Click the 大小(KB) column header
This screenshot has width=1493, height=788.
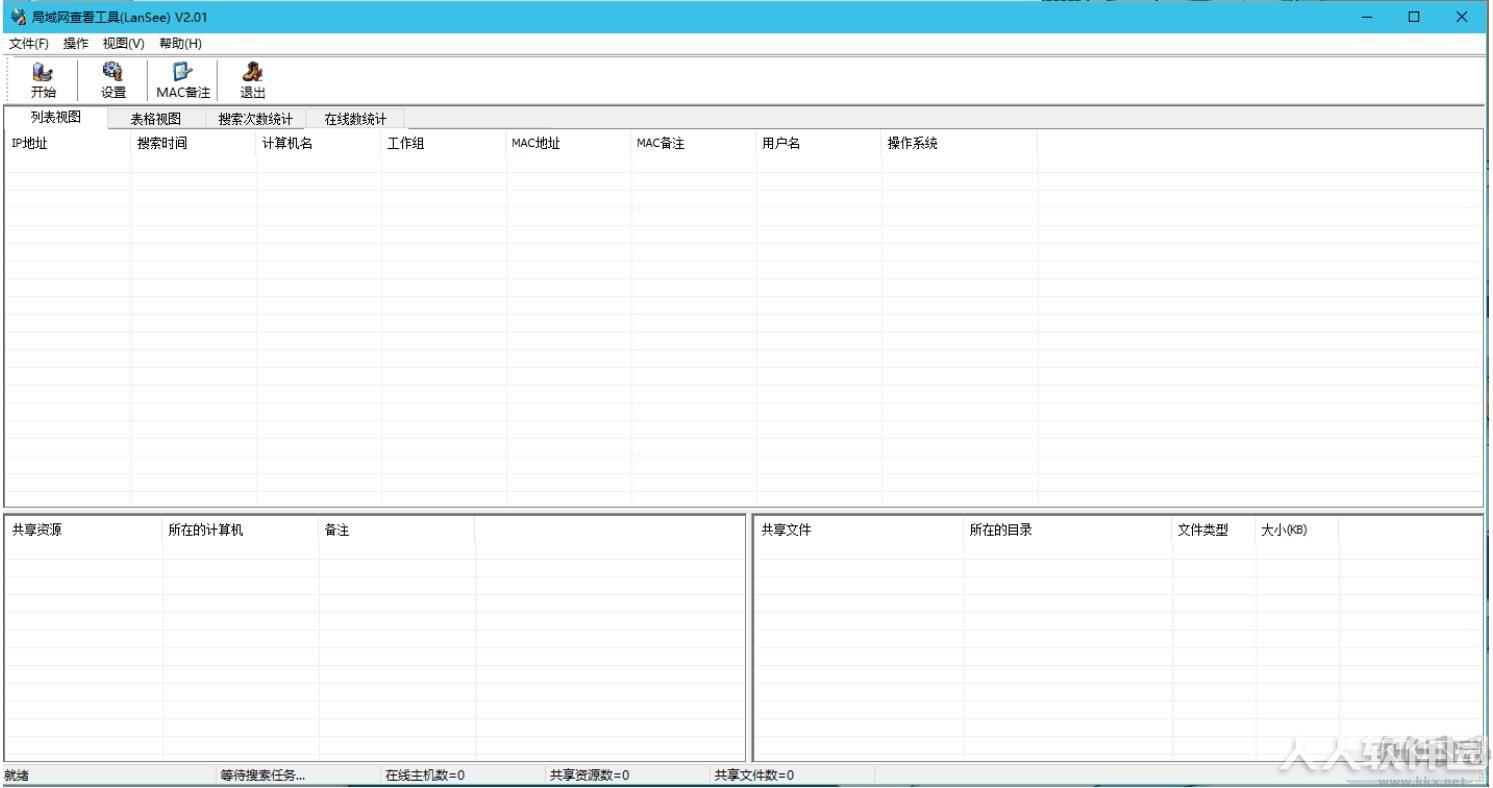point(1297,530)
